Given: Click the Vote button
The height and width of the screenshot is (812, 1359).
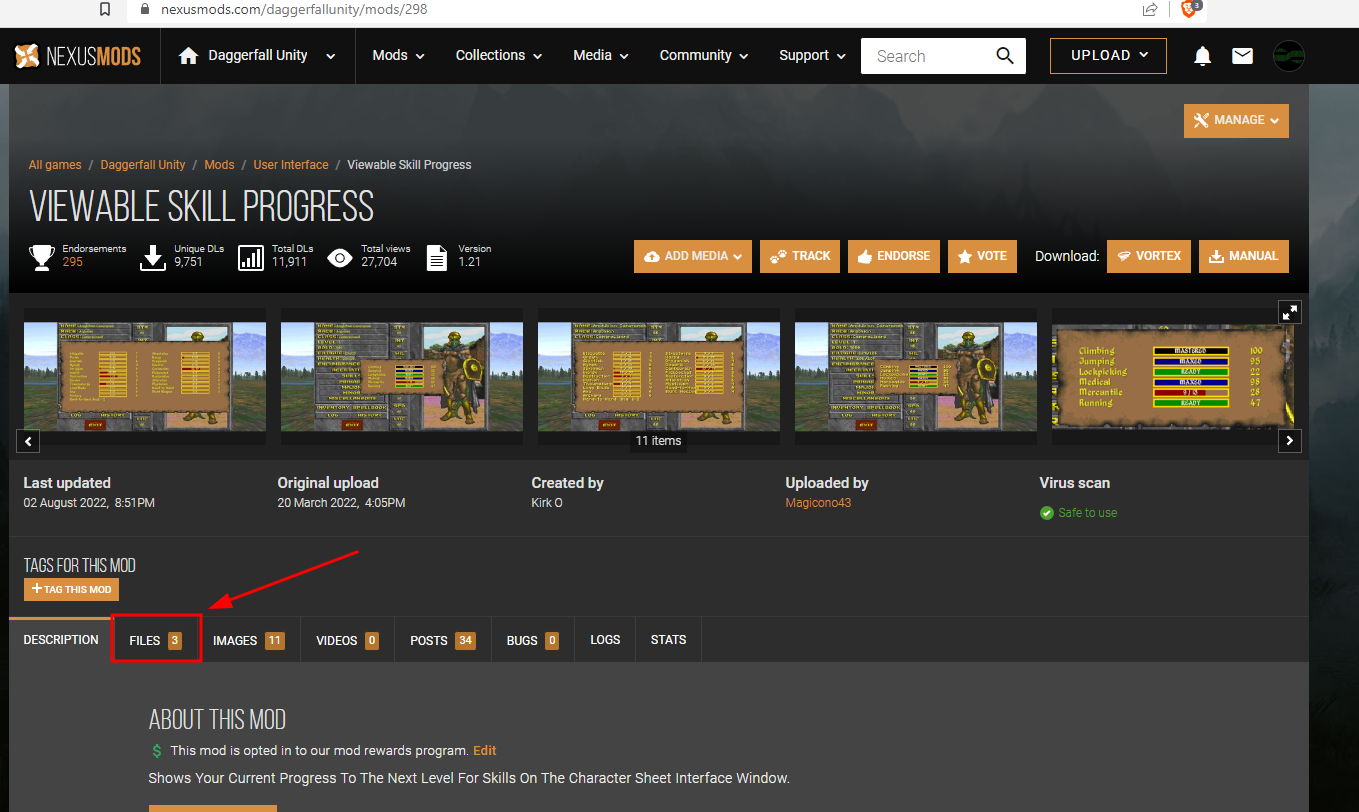Looking at the screenshot, I should coord(982,256).
